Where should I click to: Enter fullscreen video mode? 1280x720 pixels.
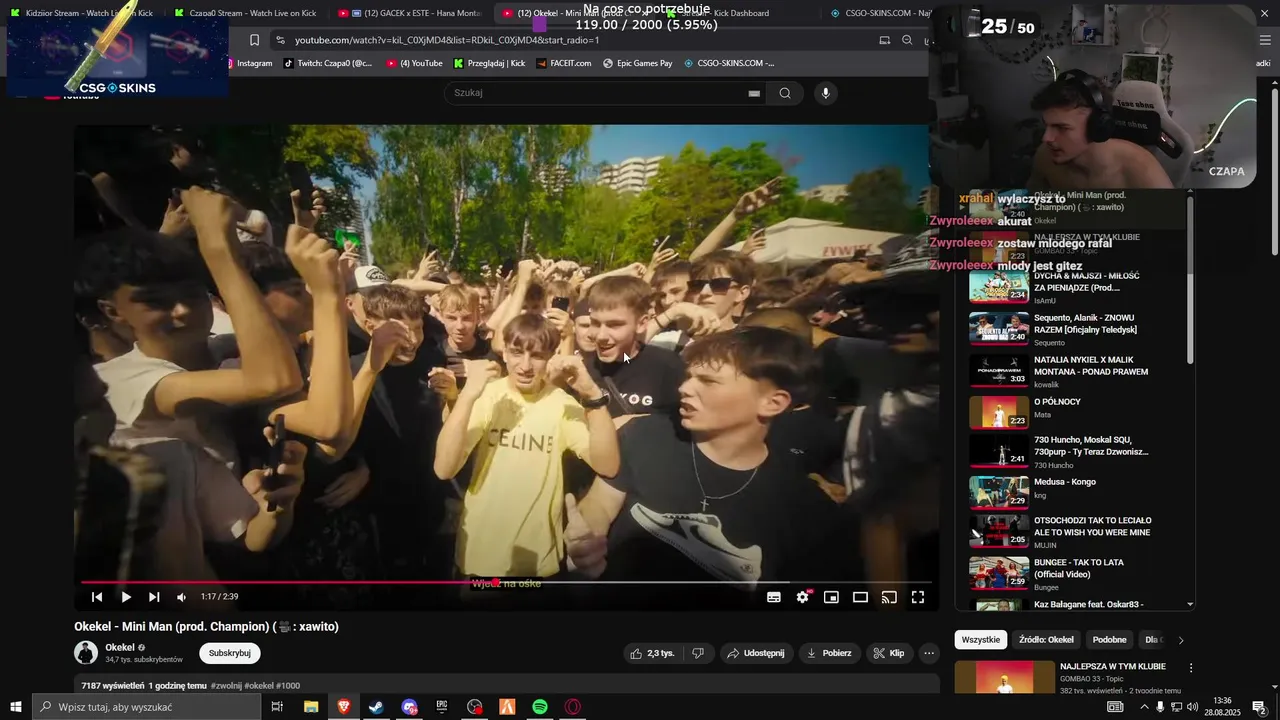[918, 597]
